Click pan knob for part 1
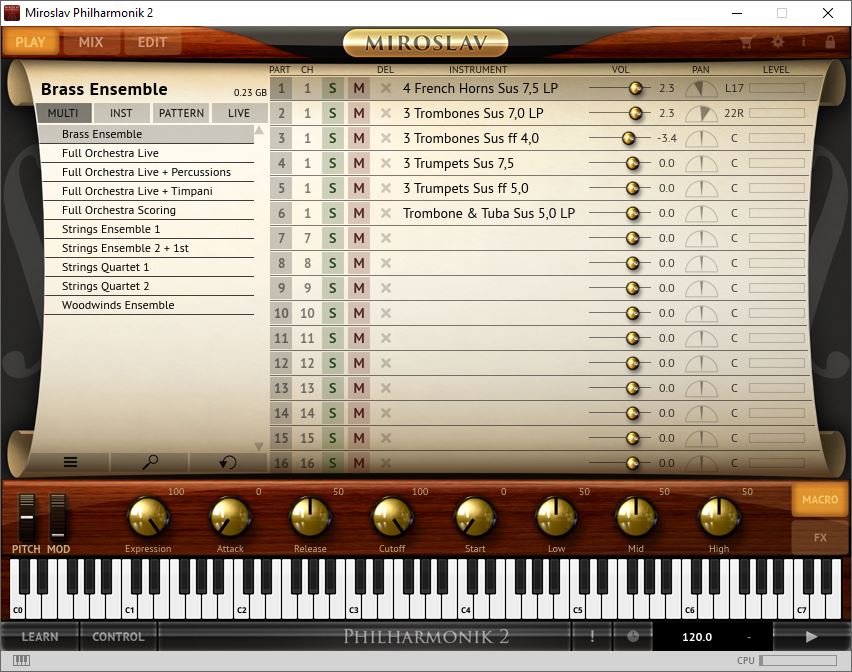The width and height of the screenshot is (852, 672). (x=701, y=89)
